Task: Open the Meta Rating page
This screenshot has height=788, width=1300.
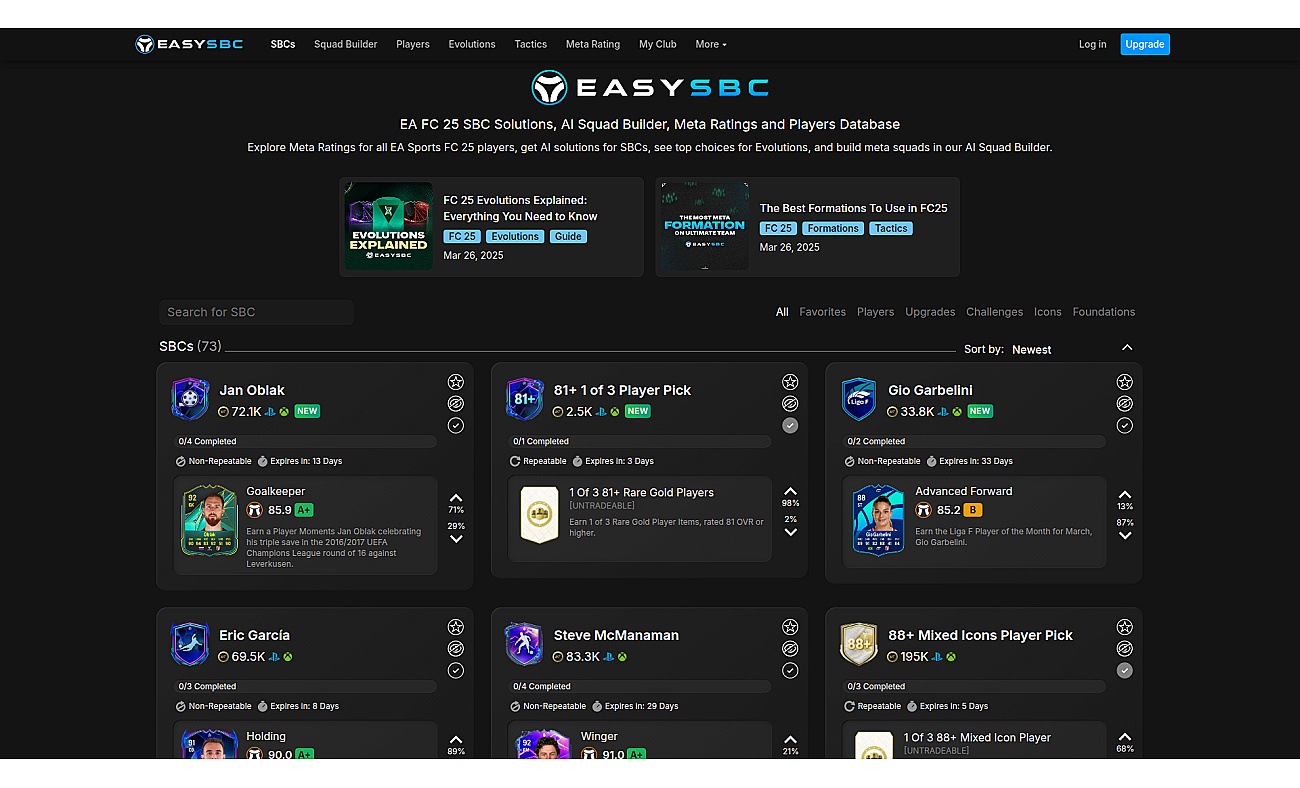Action: [593, 44]
